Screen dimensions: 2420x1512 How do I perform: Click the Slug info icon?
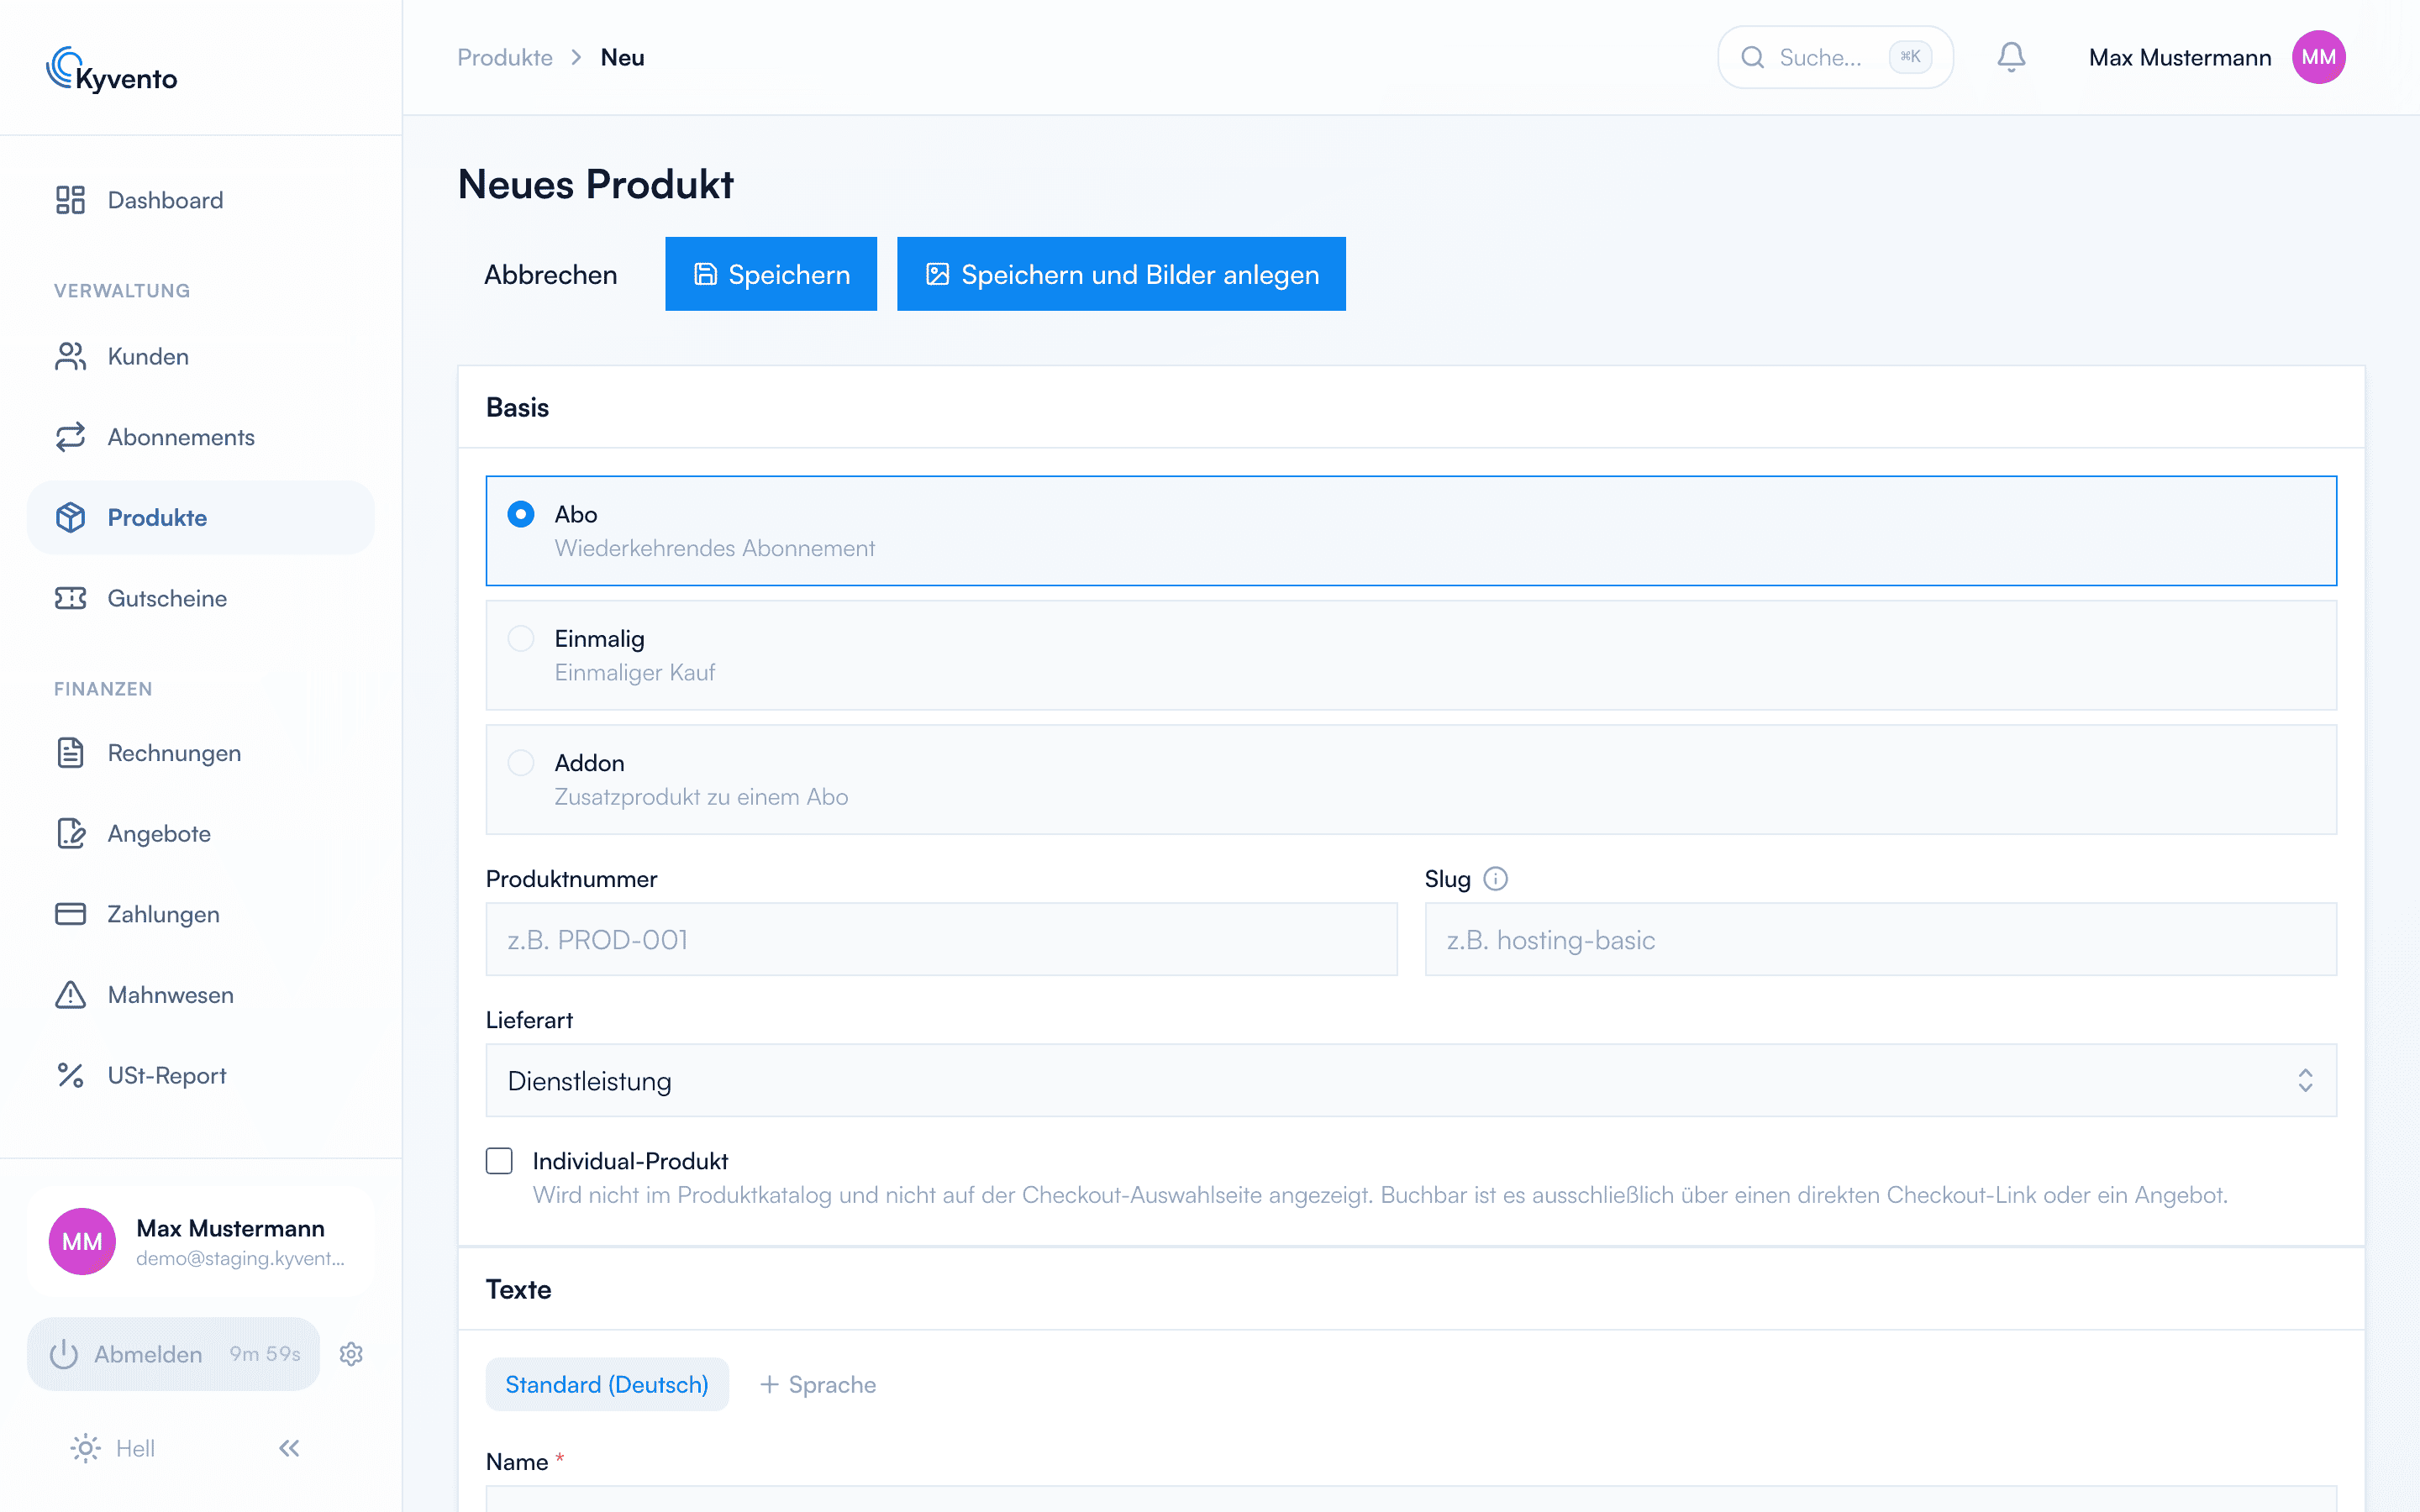point(1495,878)
